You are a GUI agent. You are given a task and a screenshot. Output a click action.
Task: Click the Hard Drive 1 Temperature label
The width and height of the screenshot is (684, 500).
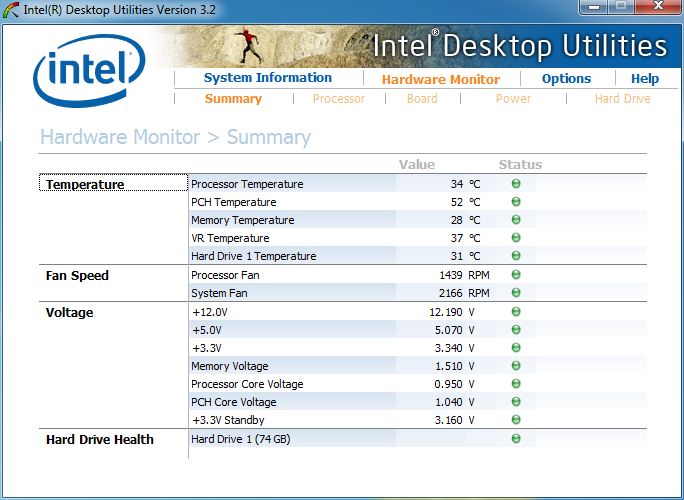pos(253,256)
